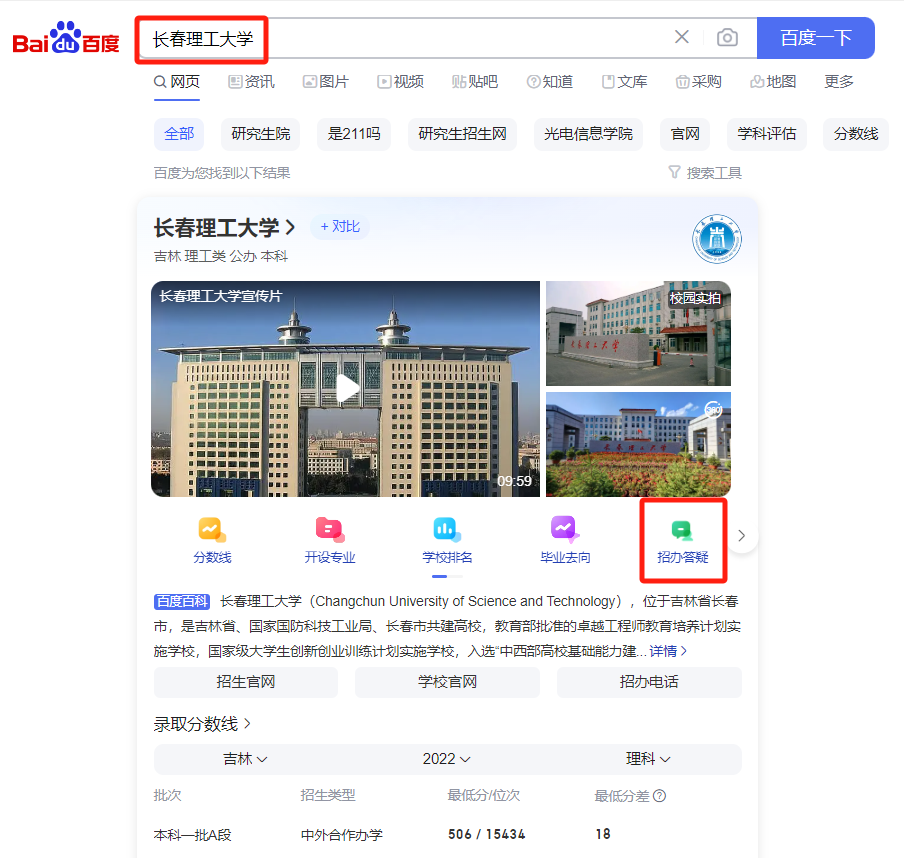904x858 pixels.
Task: Open the 理科 subject dropdown
Action: click(648, 759)
